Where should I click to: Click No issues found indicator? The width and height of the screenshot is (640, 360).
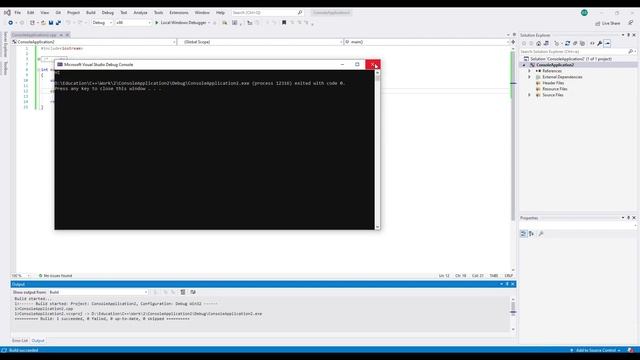(x=56, y=276)
